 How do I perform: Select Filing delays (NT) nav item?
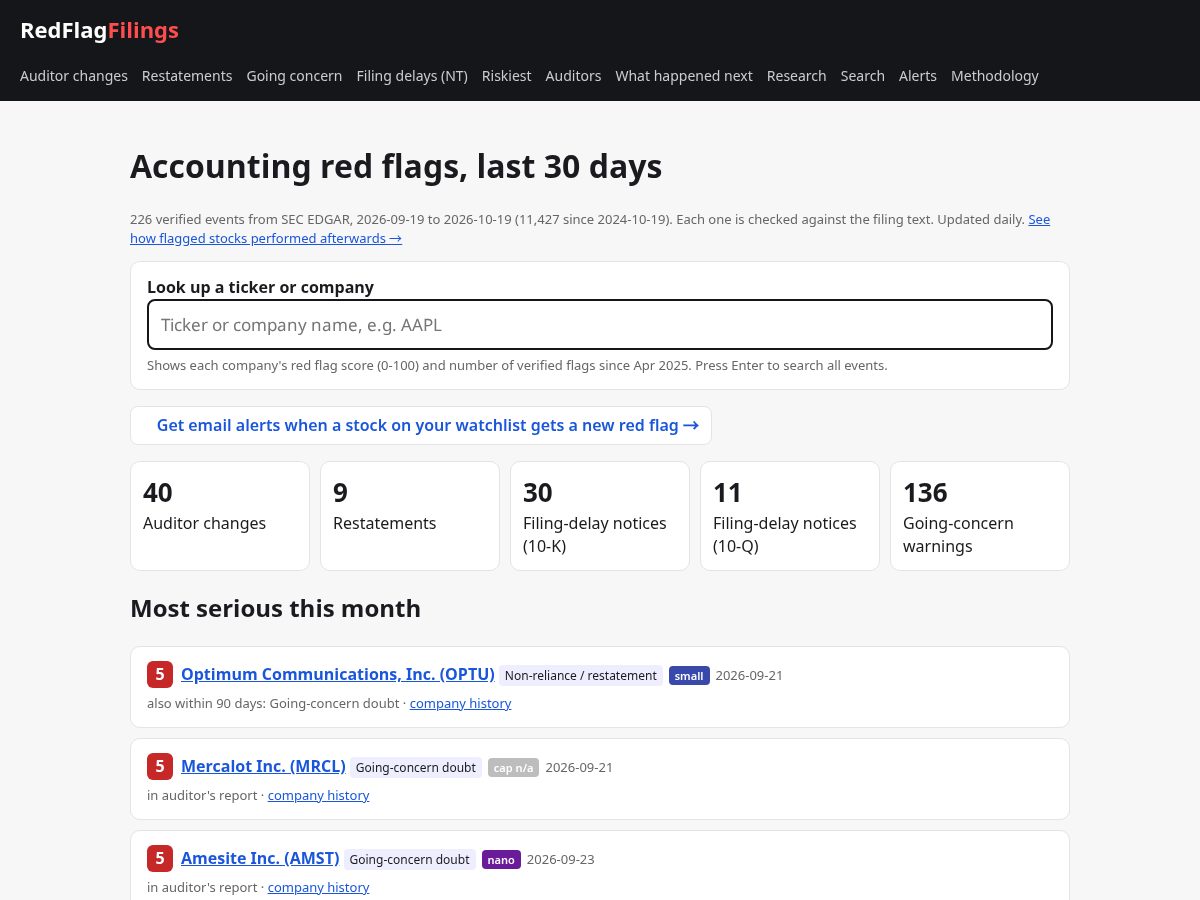412,76
